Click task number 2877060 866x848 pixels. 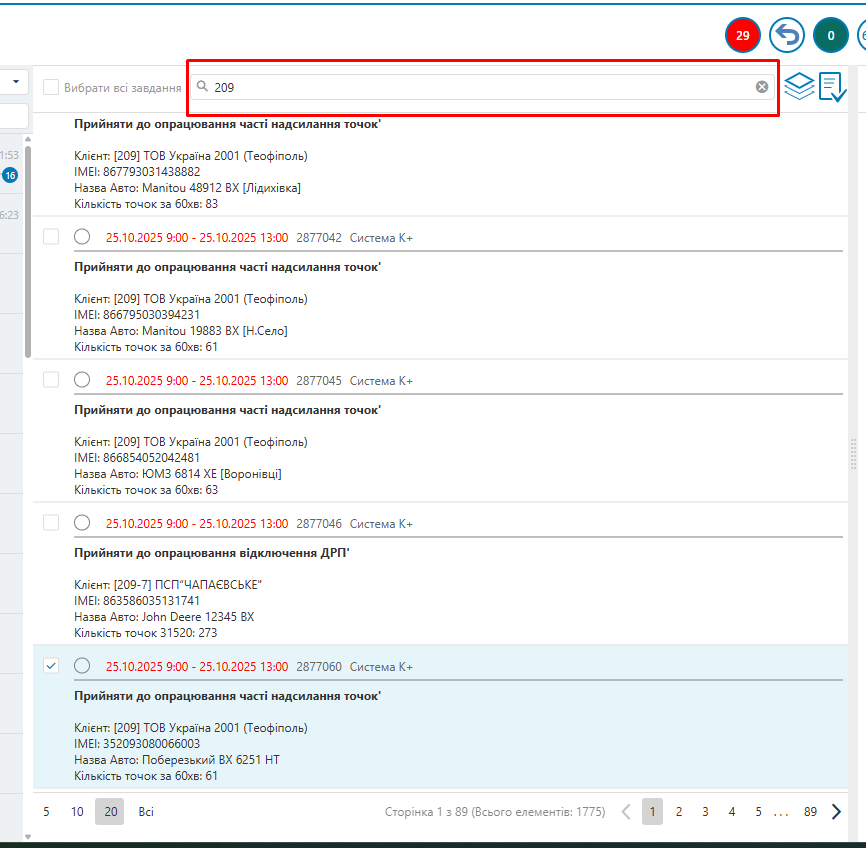click(x=319, y=667)
